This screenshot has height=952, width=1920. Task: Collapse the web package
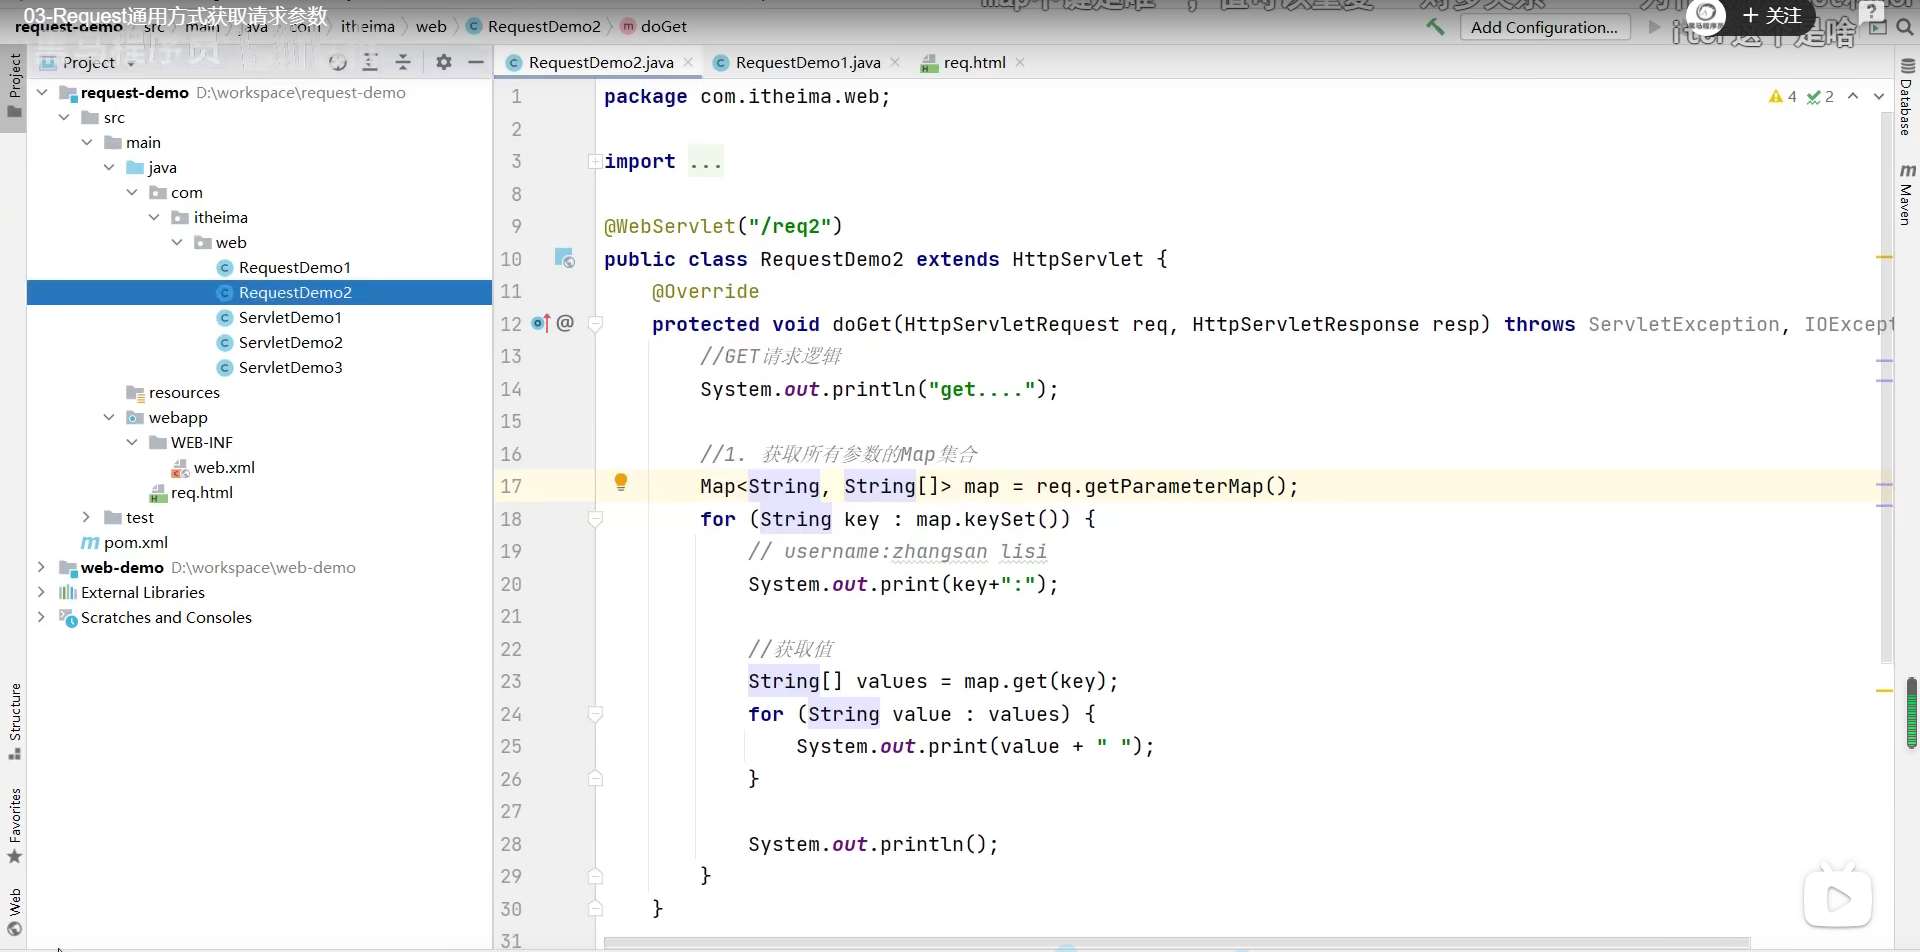point(177,242)
